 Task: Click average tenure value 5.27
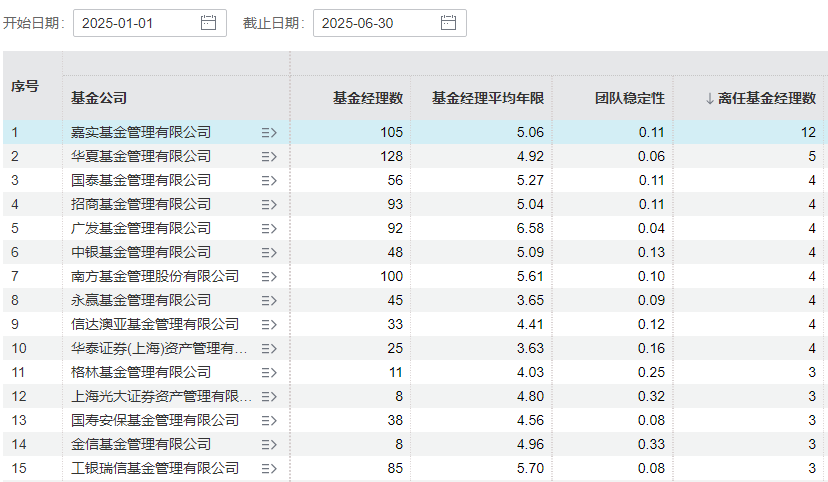pyautogui.click(x=530, y=180)
